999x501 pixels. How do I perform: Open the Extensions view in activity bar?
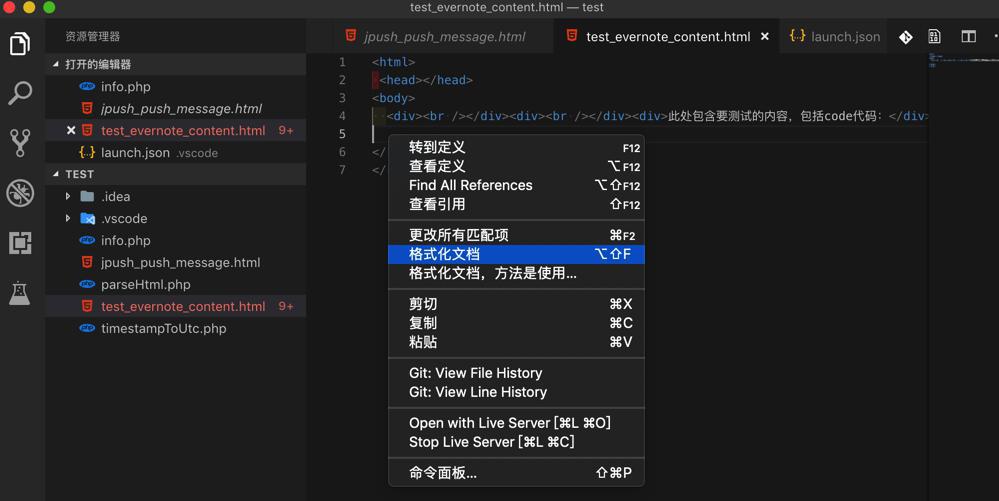click(x=20, y=243)
